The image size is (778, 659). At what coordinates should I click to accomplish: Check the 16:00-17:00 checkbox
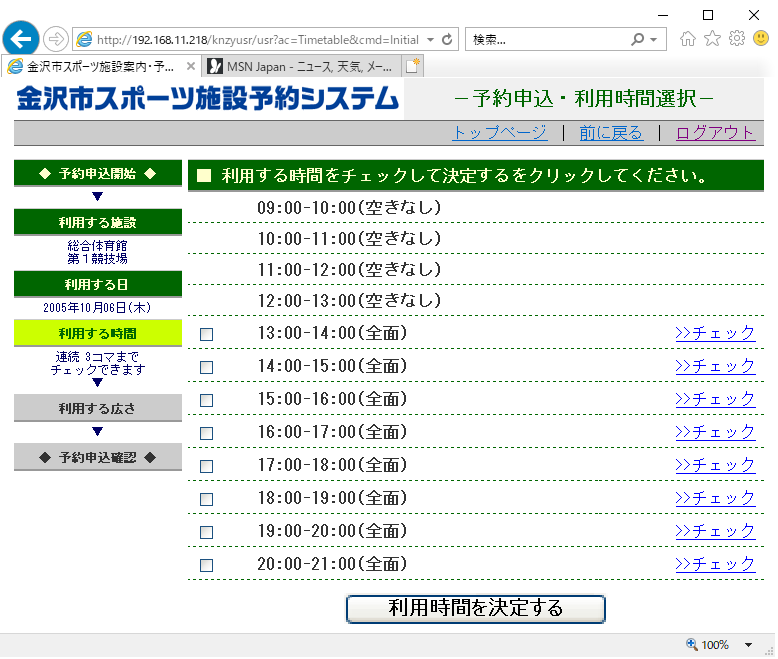(x=206, y=433)
